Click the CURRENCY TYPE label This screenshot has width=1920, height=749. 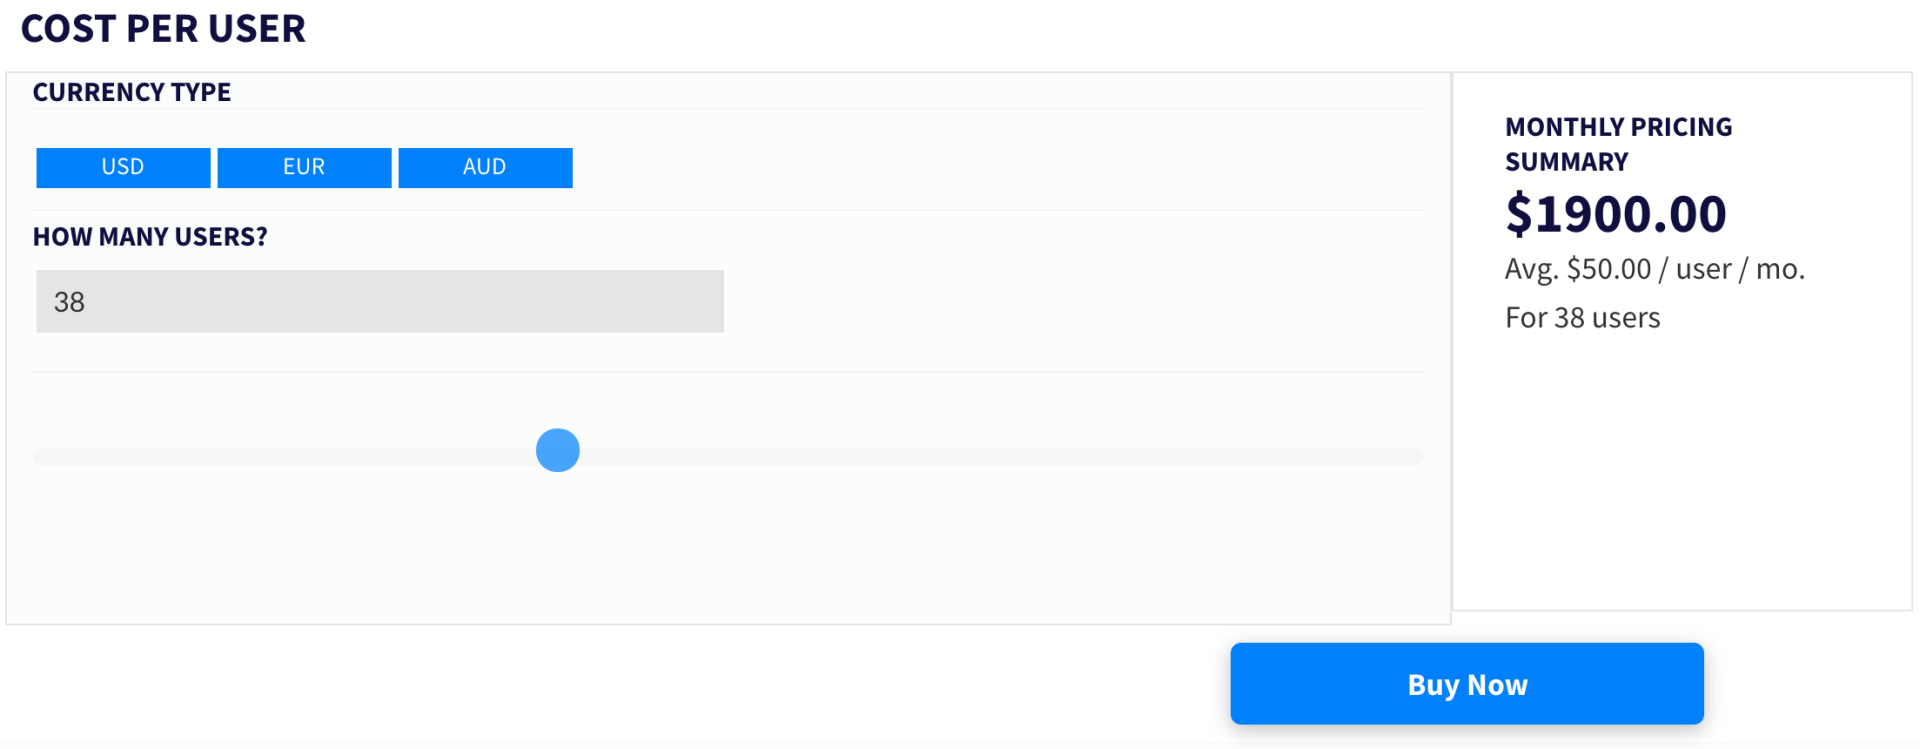coord(132,92)
